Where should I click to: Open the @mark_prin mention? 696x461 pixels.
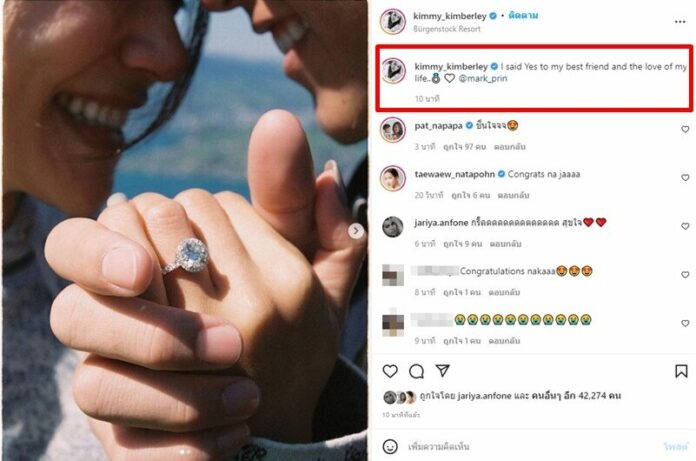click(x=482, y=79)
